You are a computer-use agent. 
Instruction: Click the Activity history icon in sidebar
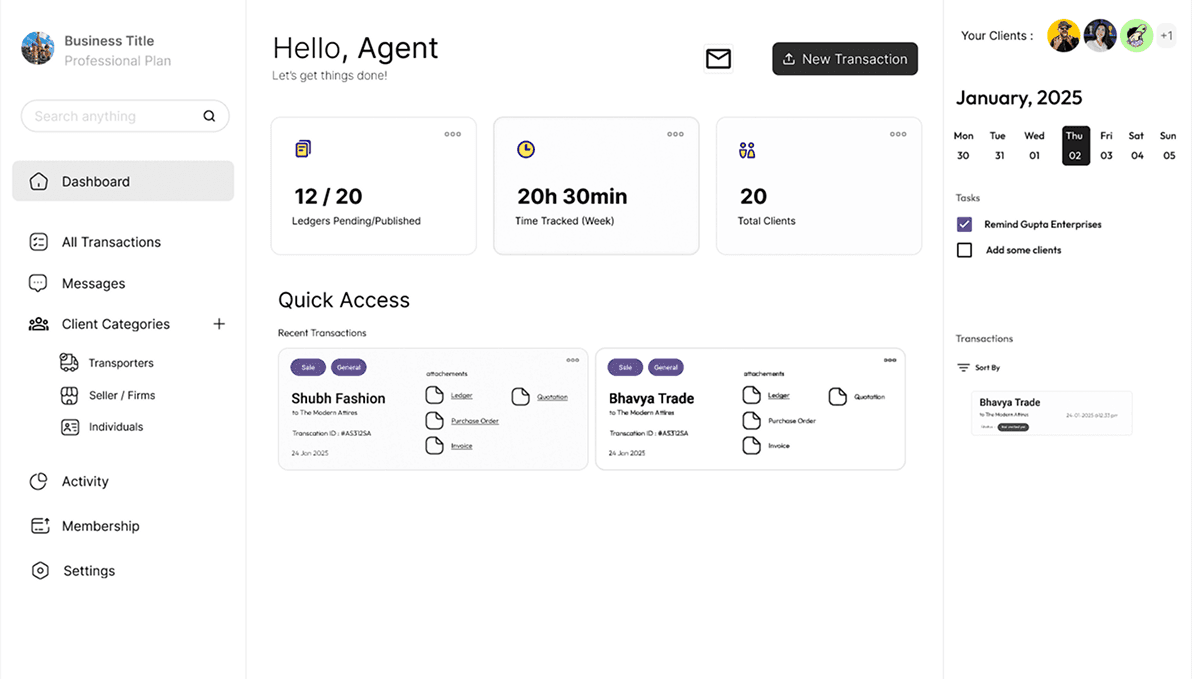(x=38, y=481)
